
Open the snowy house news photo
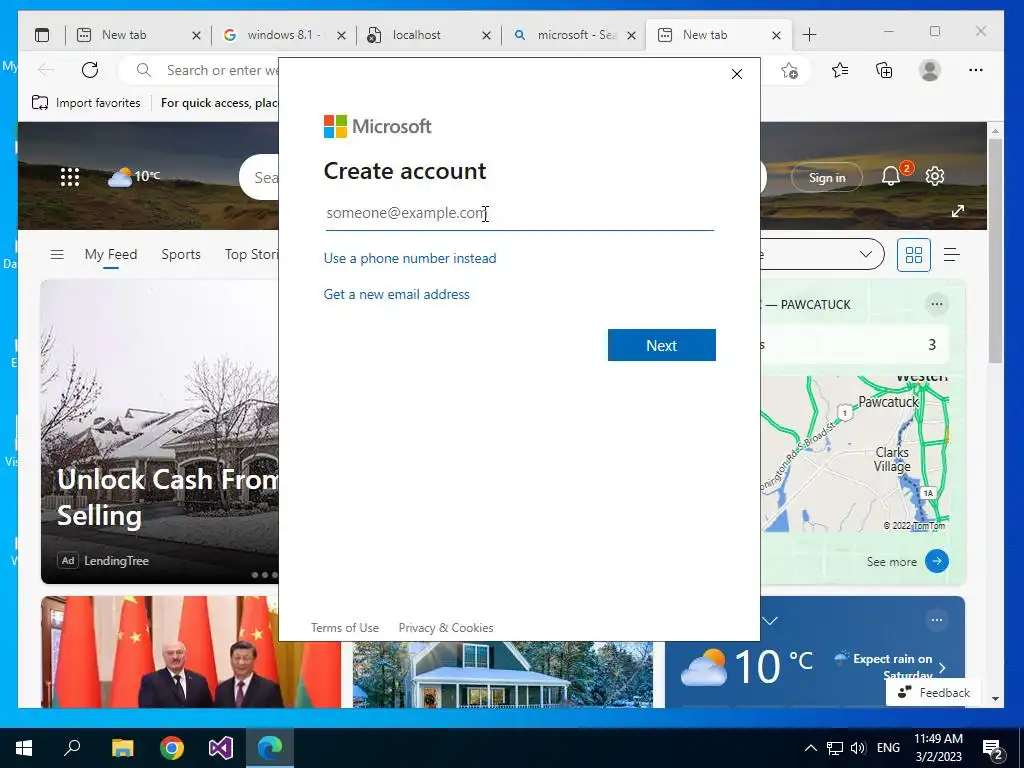pos(503,675)
